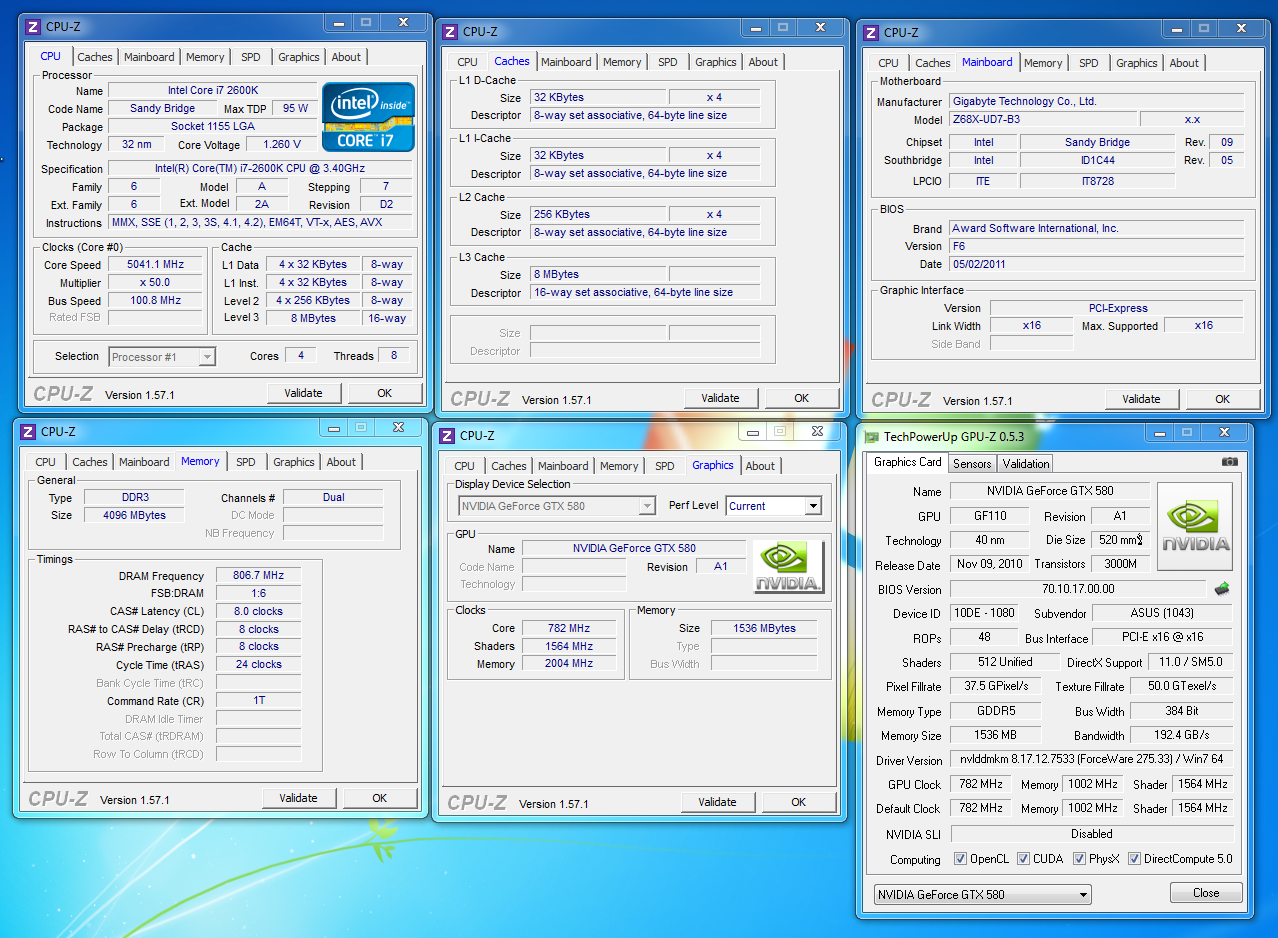Screen dimensions: 1278x938
Task: Click the title bar icon of the CPU-Z Processor window
Action: [x=32, y=27]
